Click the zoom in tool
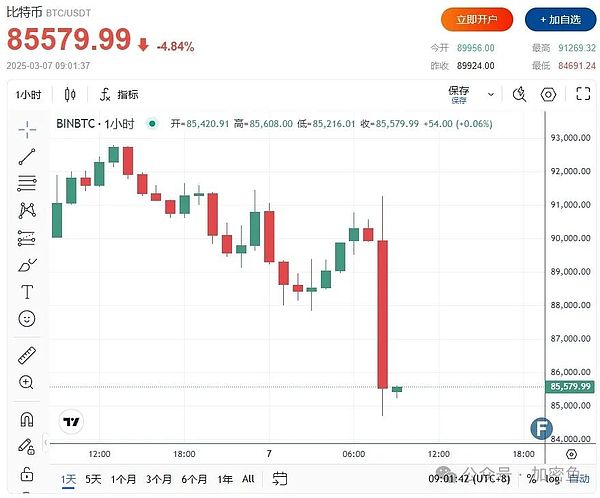The image size is (600, 498). click(x=27, y=382)
